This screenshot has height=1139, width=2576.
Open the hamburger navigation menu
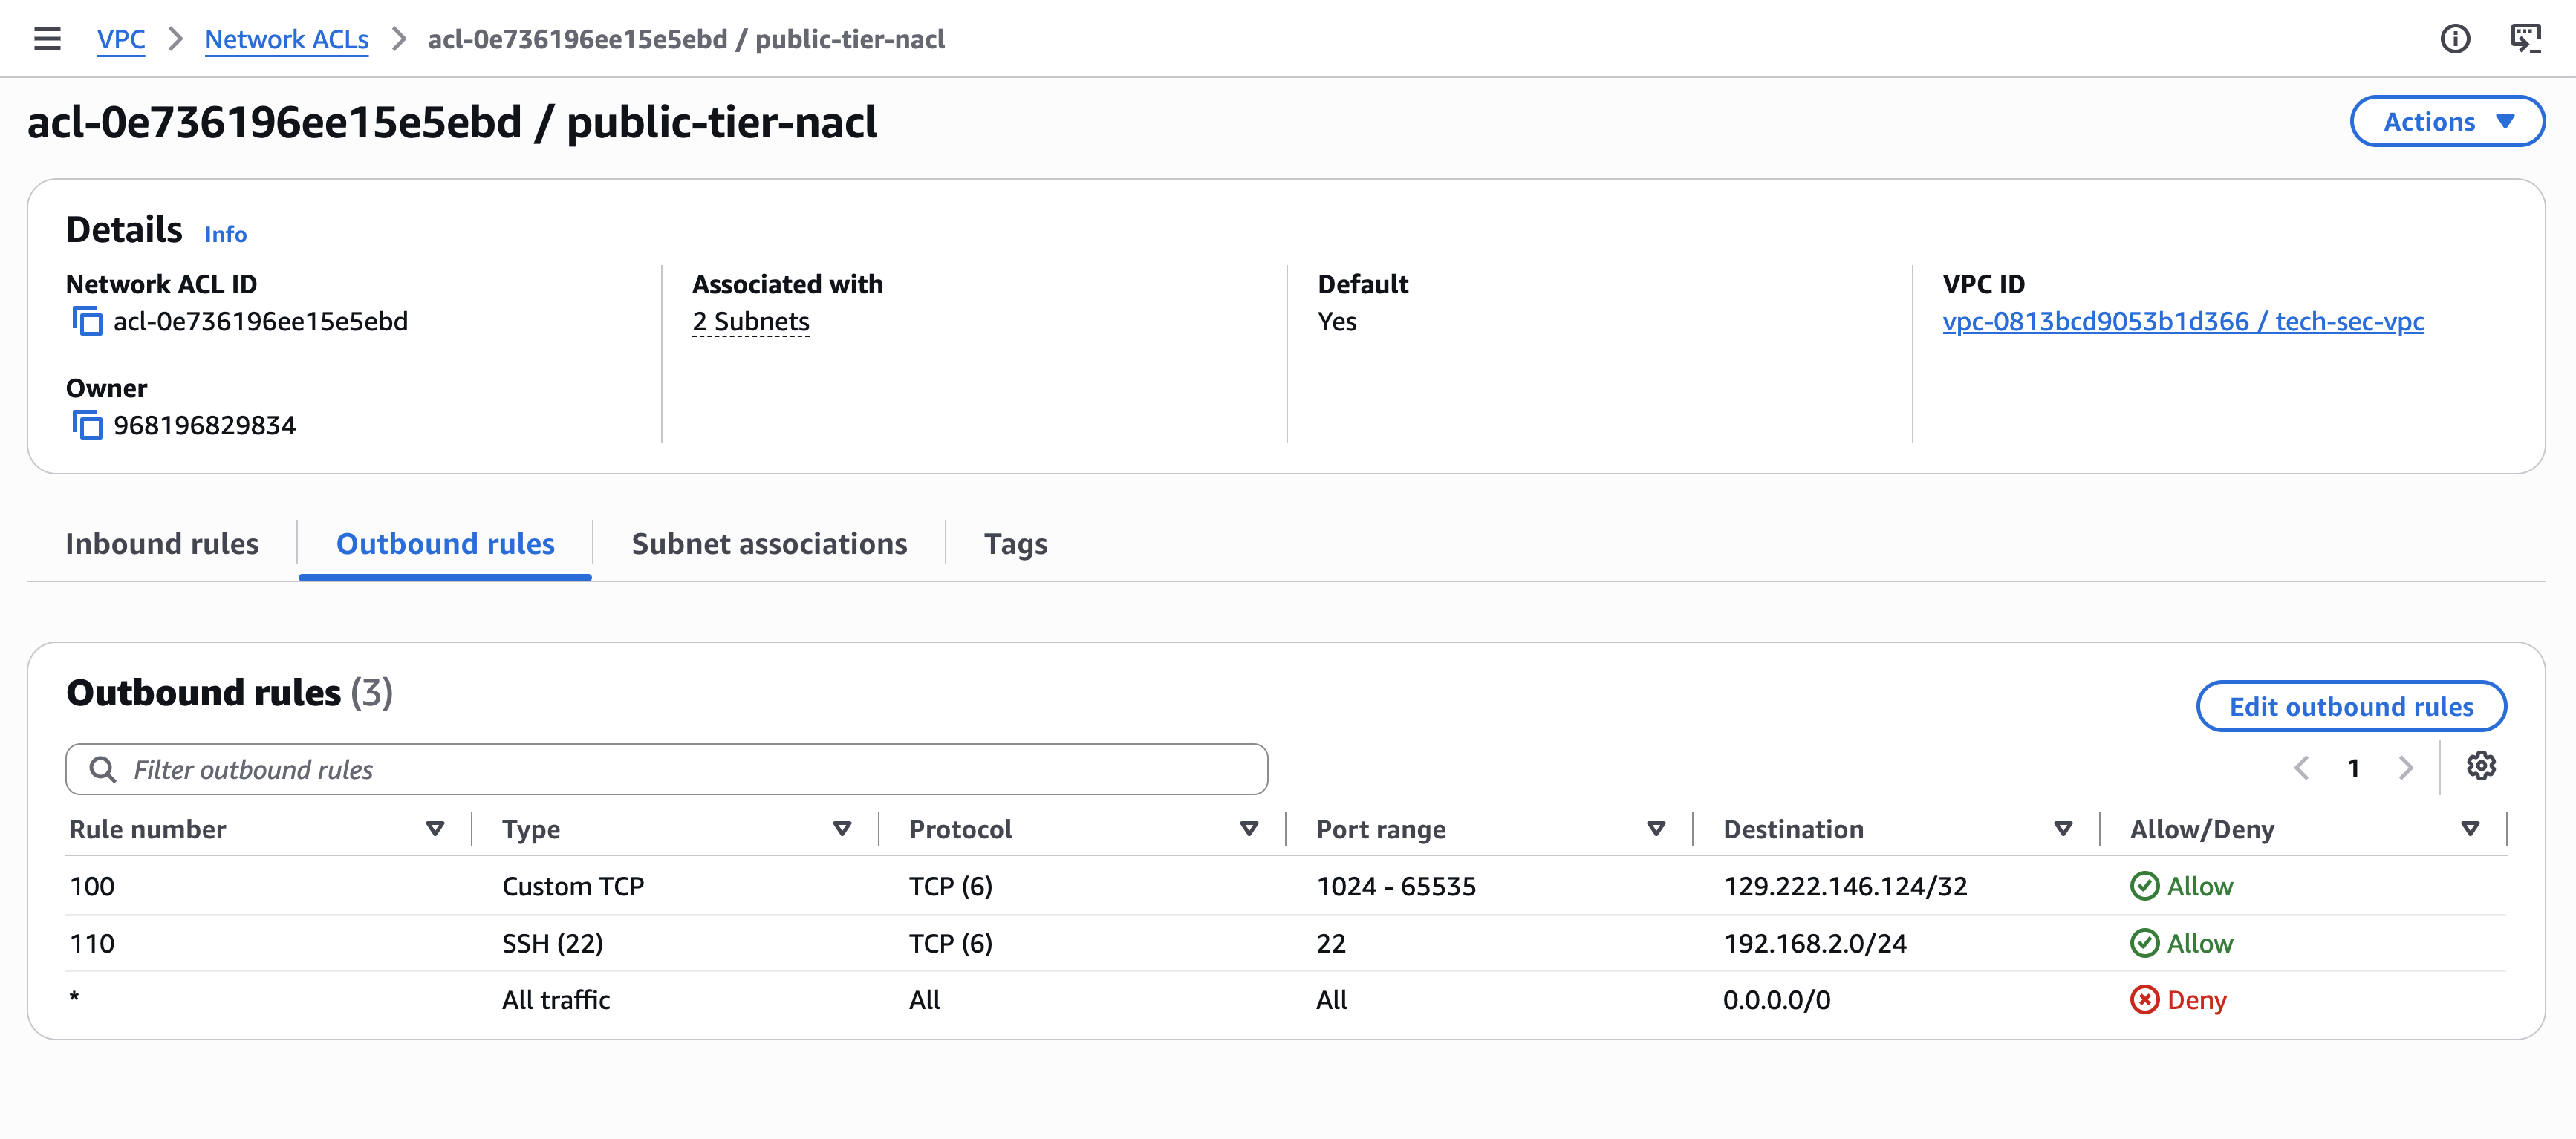click(x=47, y=39)
